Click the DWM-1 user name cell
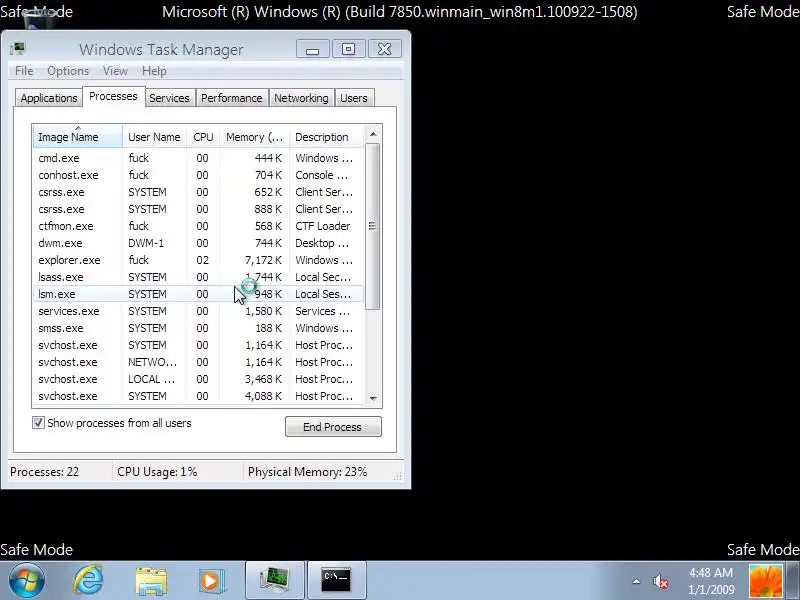800x600 pixels. pyautogui.click(x=146, y=243)
